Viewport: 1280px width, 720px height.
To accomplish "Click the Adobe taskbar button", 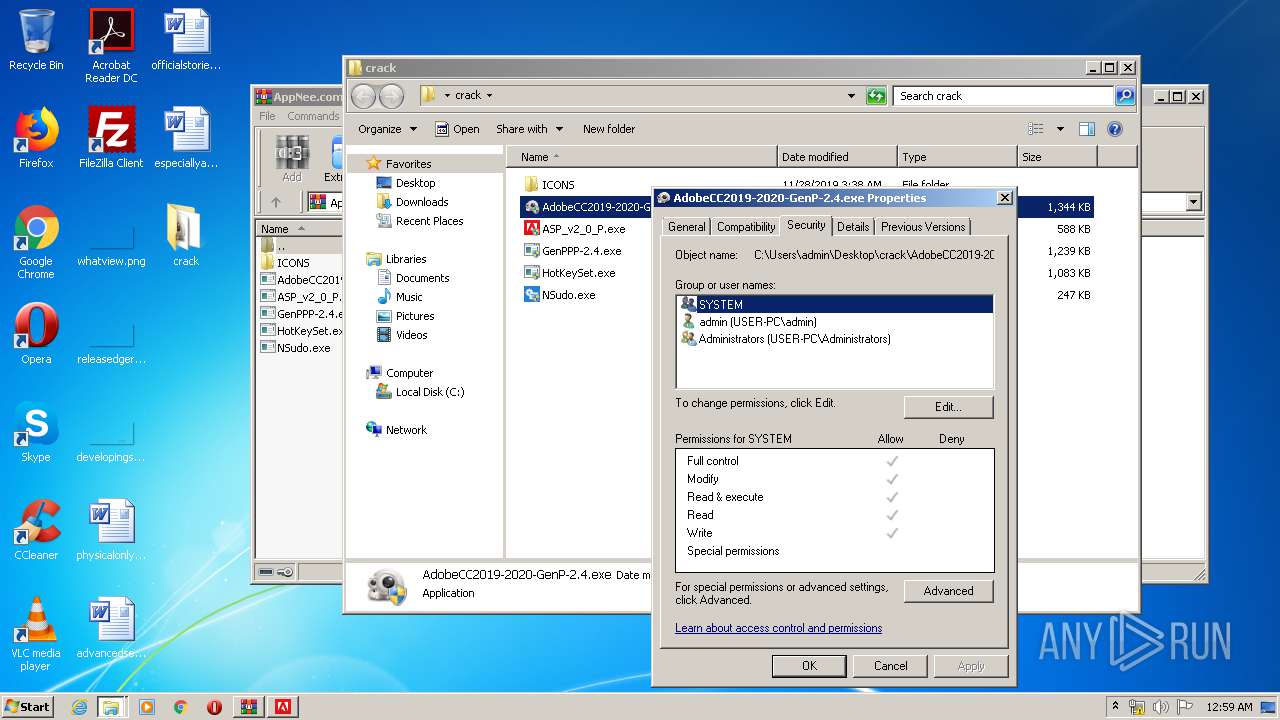I will coord(283,706).
